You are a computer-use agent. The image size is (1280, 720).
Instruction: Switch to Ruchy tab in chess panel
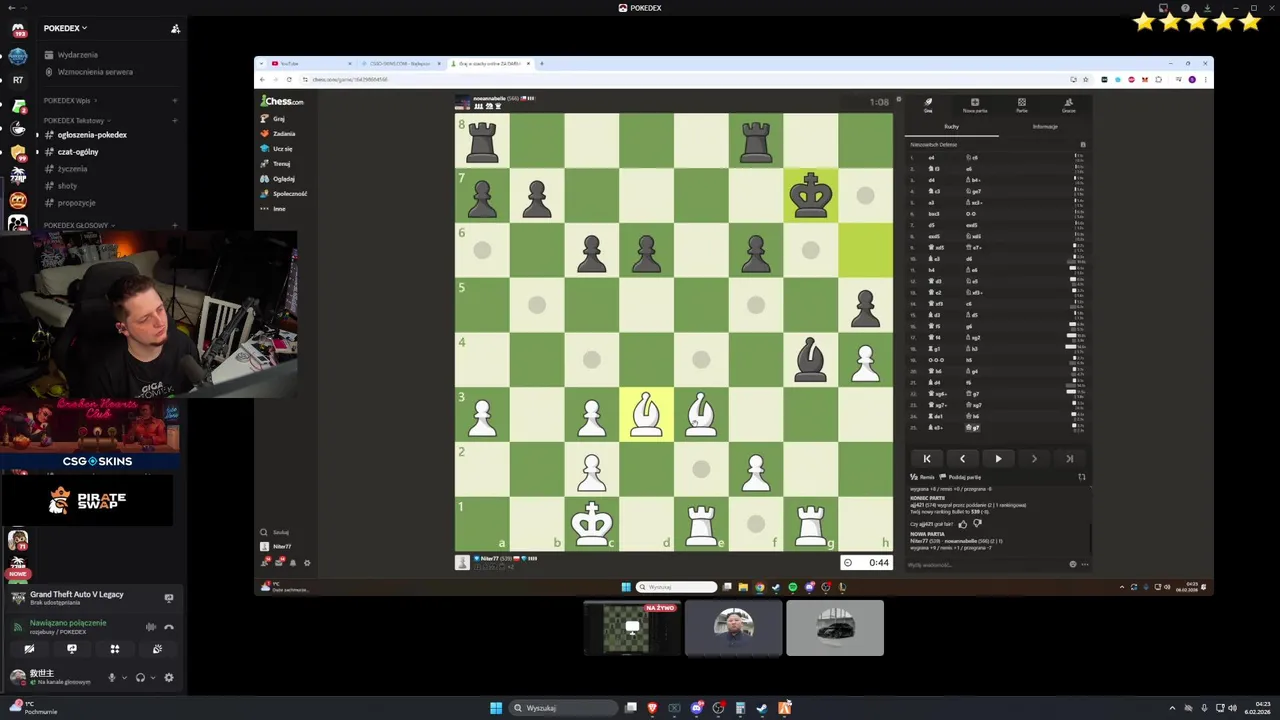pos(951,126)
